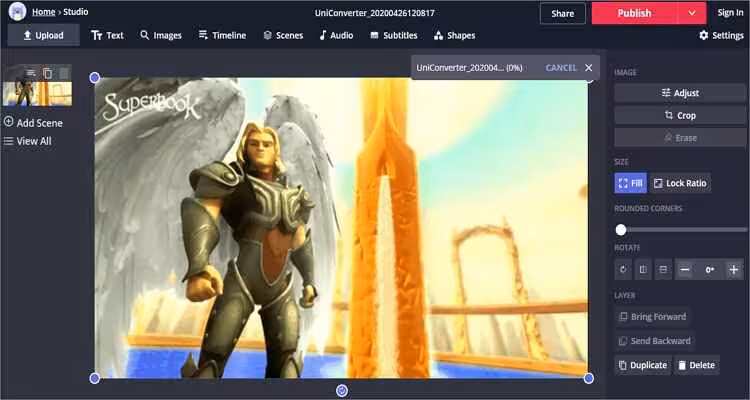750x400 pixels.
Task: Toggle Lock Ratio
Action: pos(680,183)
